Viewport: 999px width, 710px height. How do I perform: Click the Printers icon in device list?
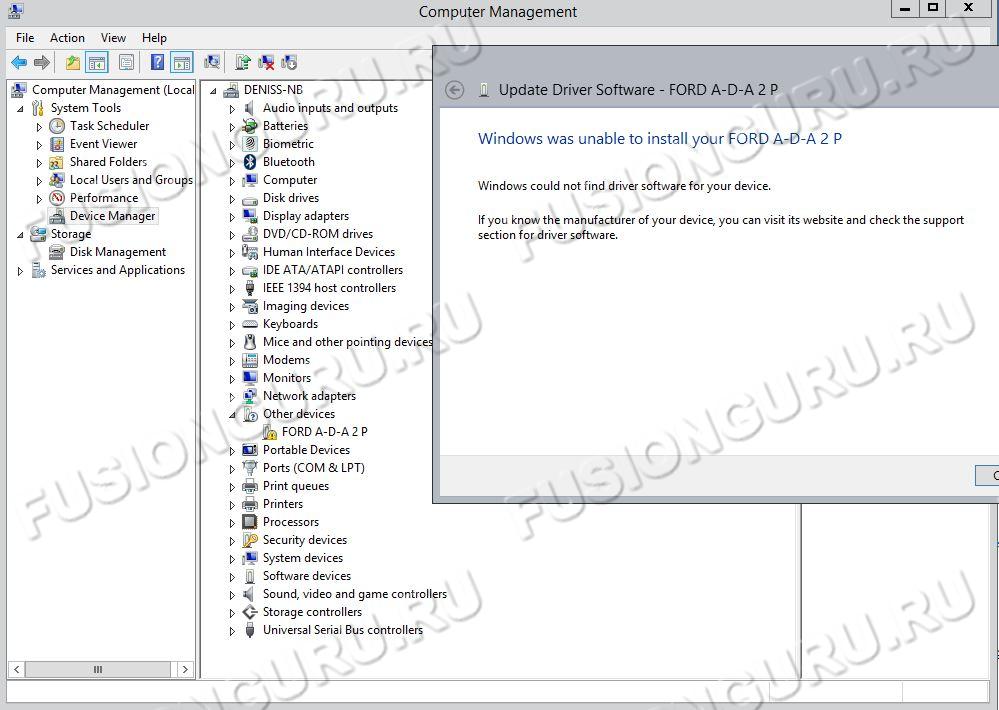(250, 504)
